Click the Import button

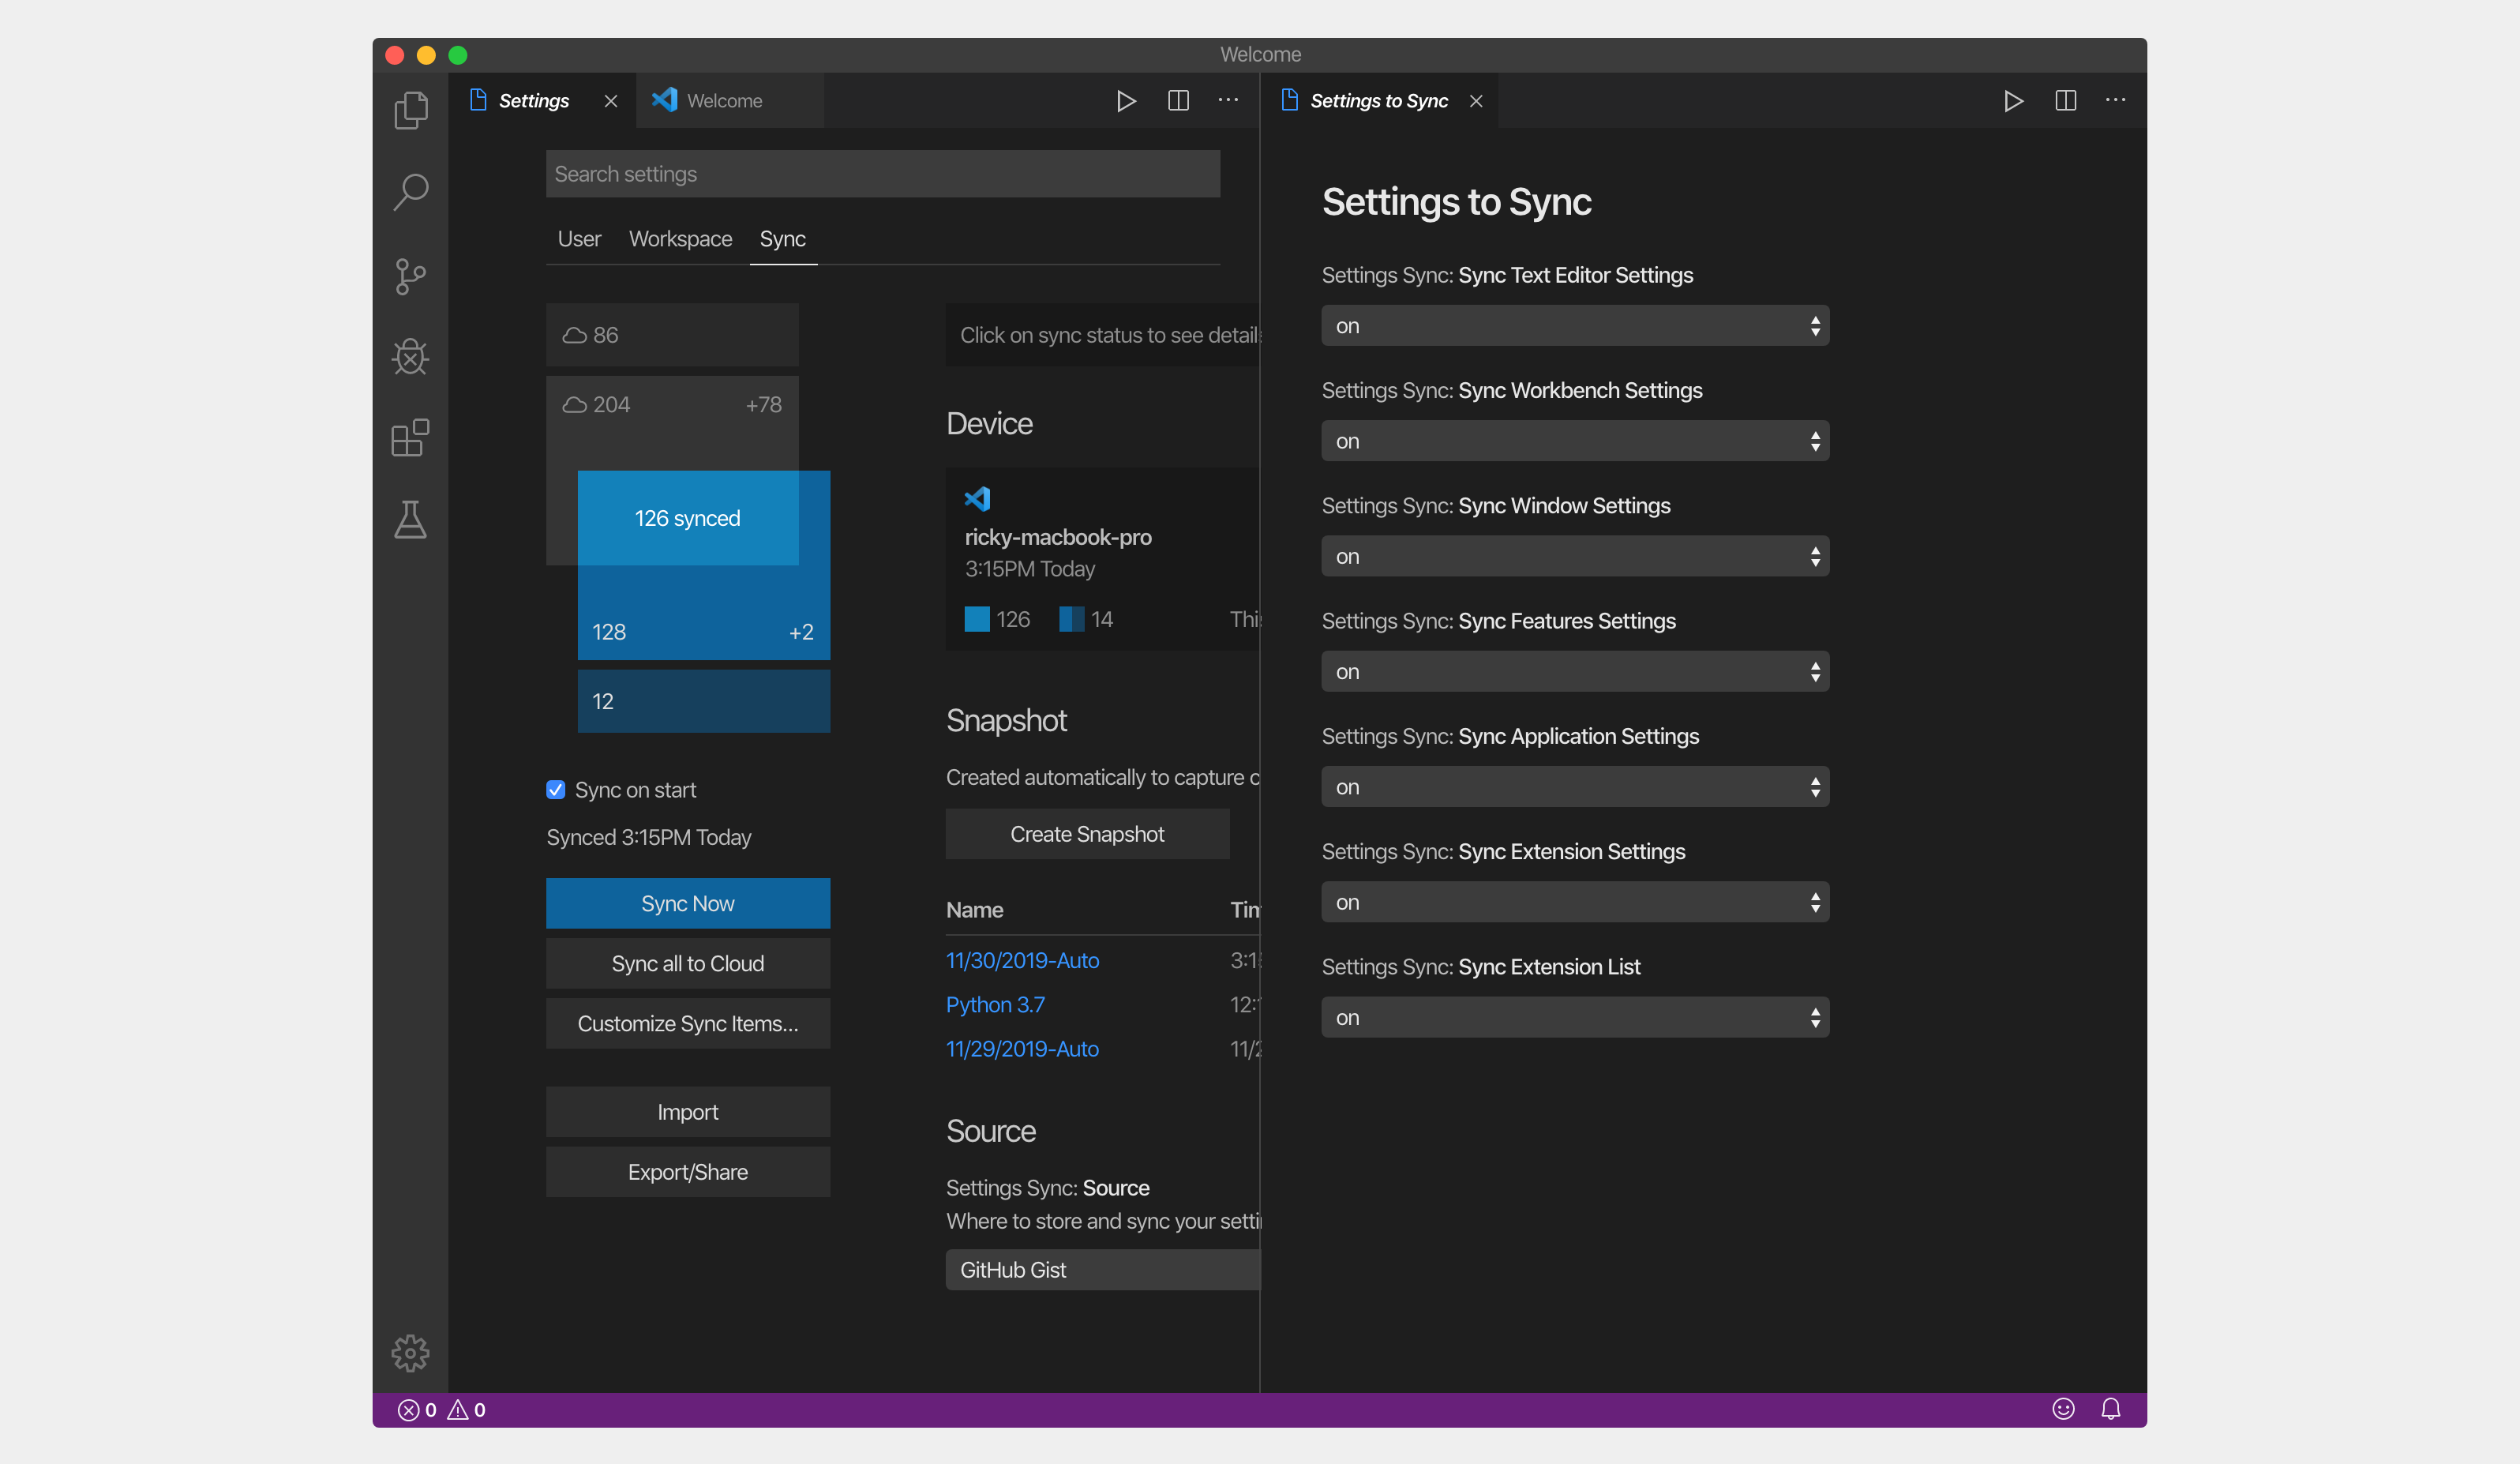[688, 1112]
